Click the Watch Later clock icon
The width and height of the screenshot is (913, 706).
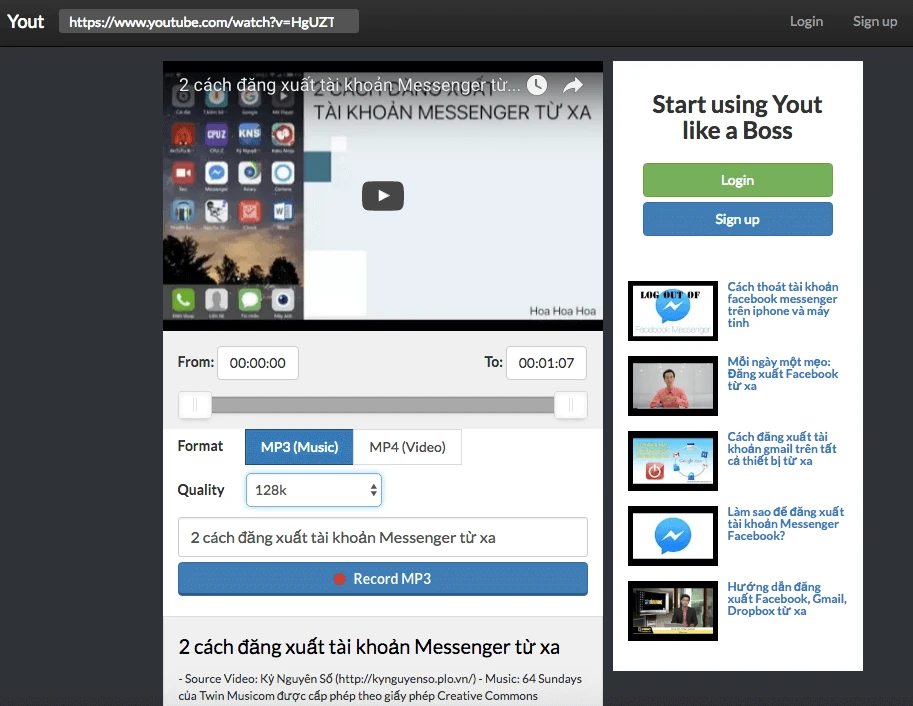tap(537, 85)
